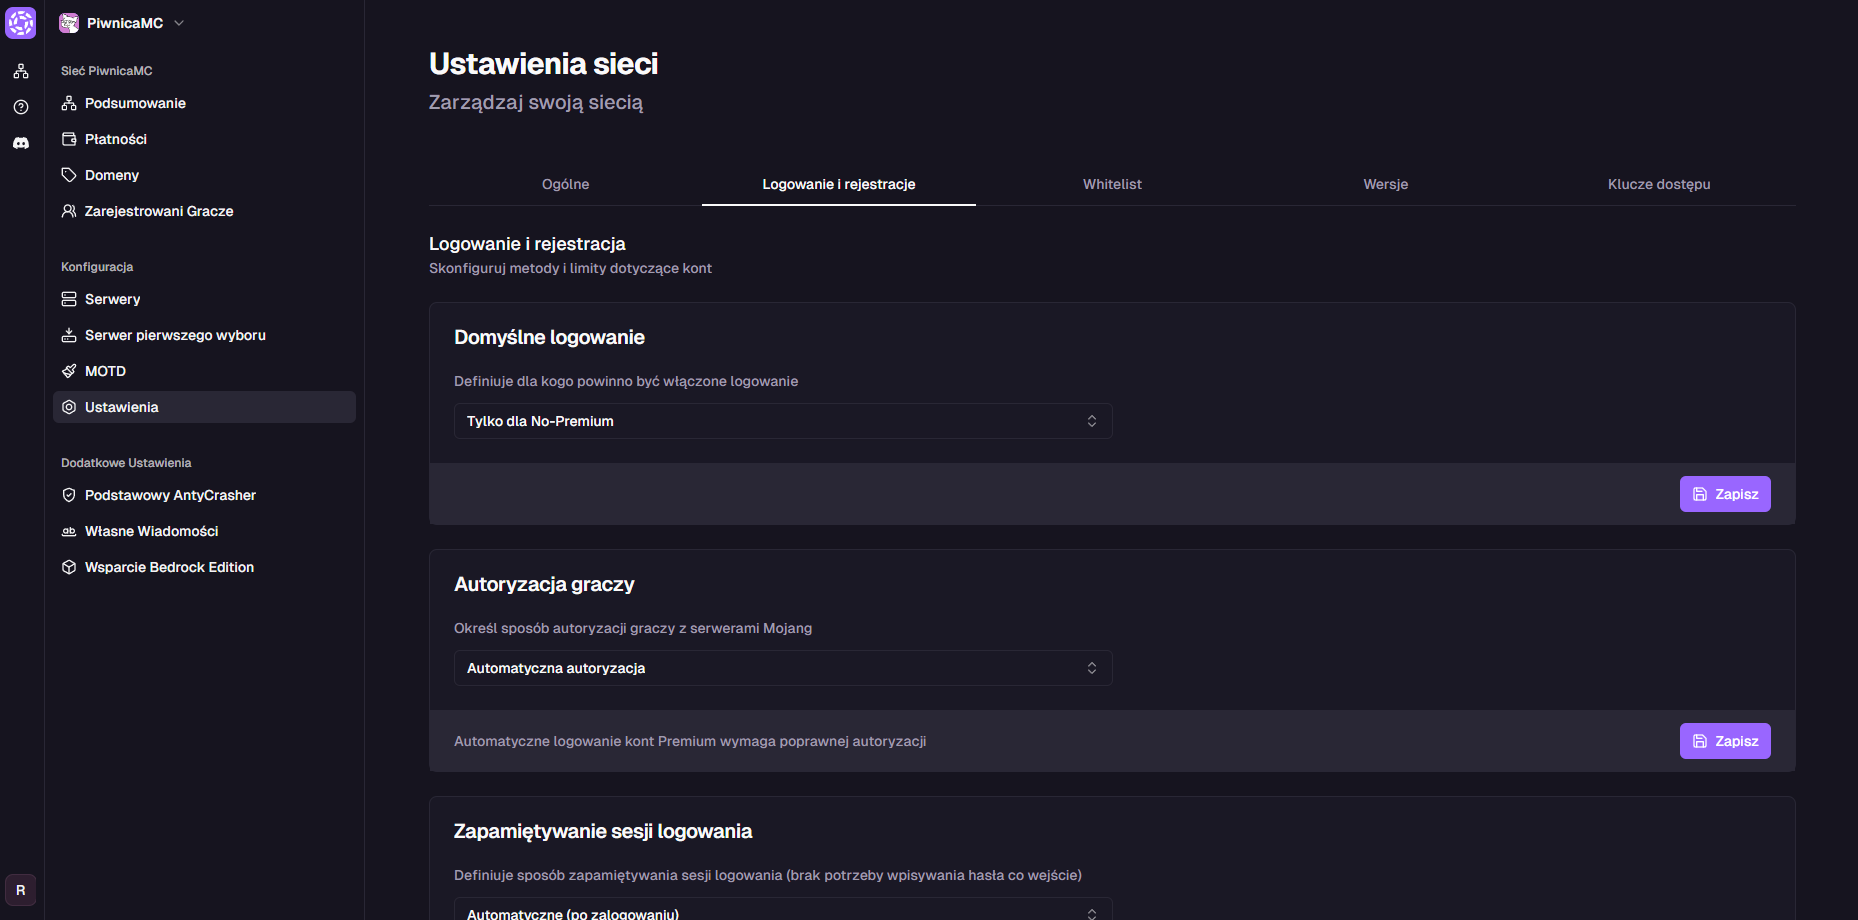Click the network nodes icon in left rail
This screenshot has width=1858, height=920.
pyautogui.click(x=21, y=71)
